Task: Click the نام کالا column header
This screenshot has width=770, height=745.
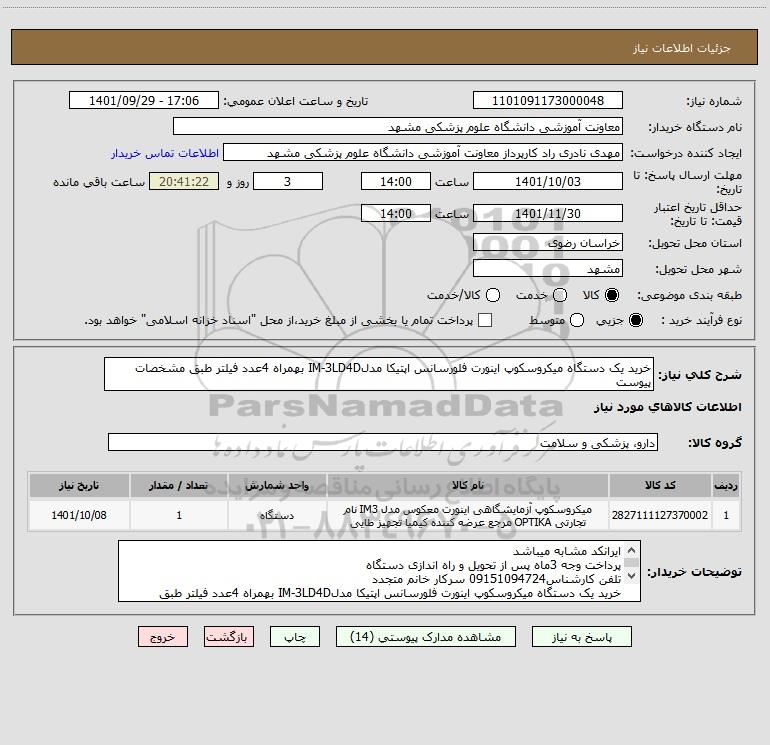Action: click(x=468, y=485)
